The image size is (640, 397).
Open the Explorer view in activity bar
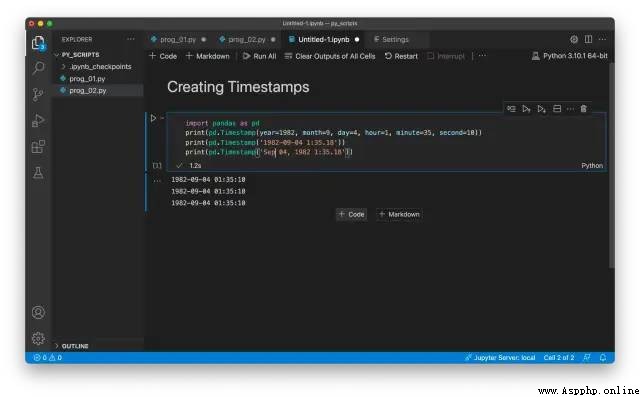click(38, 43)
